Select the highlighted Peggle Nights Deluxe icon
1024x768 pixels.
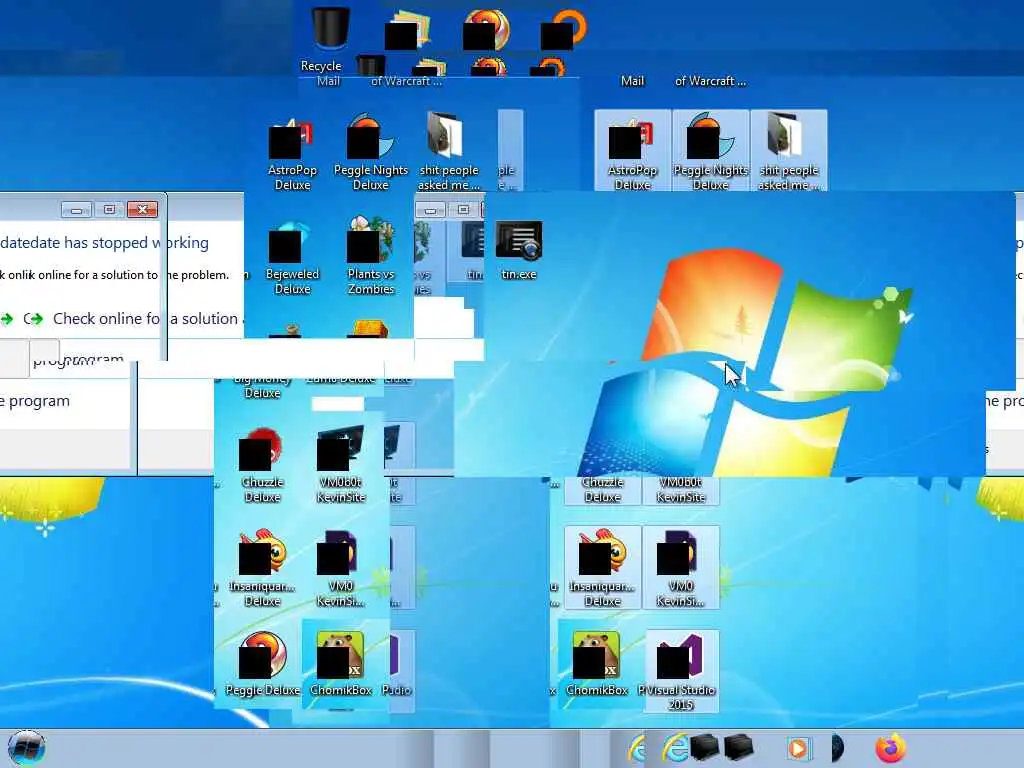coord(711,152)
